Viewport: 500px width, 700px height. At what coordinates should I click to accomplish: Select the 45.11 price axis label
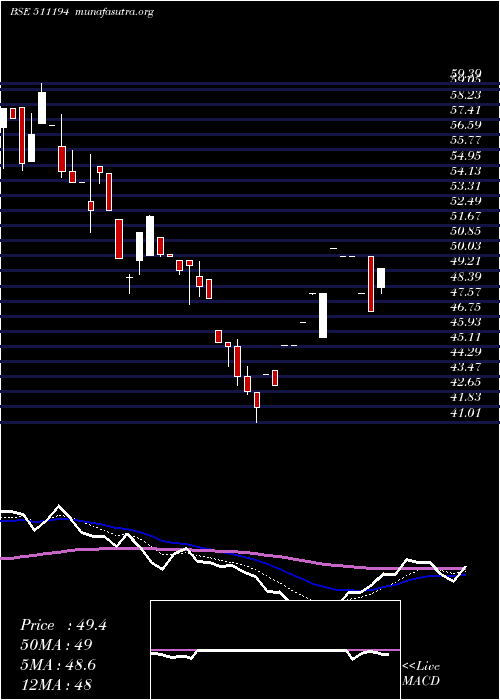click(x=465, y=338)
